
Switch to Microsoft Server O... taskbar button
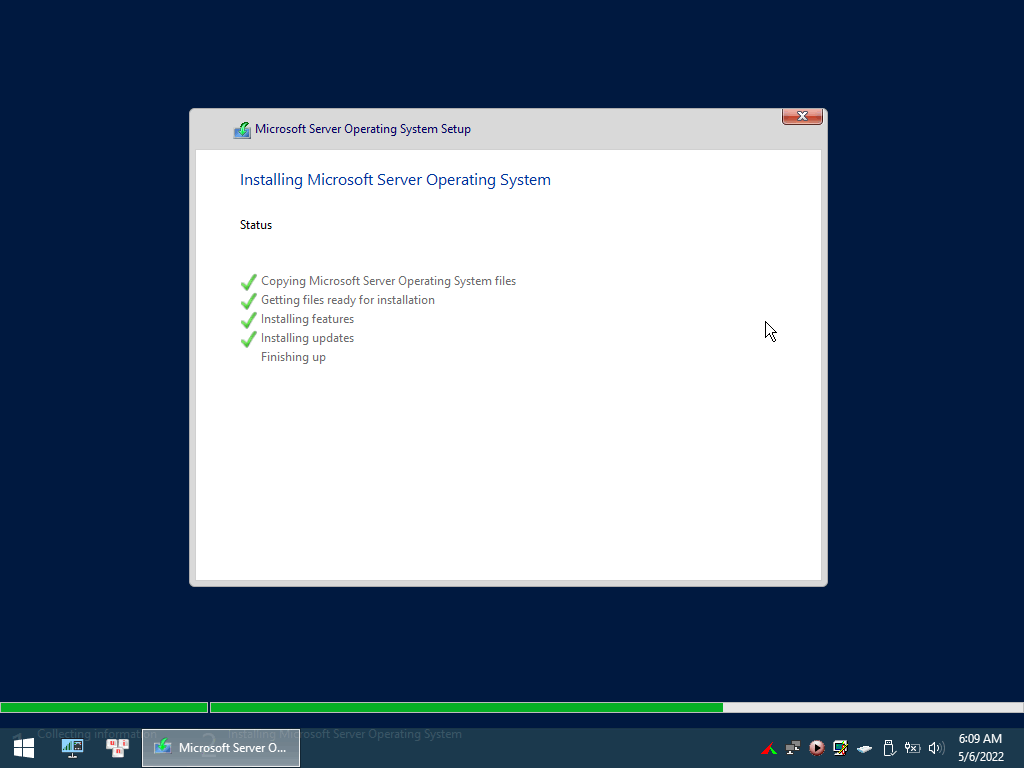221,748
